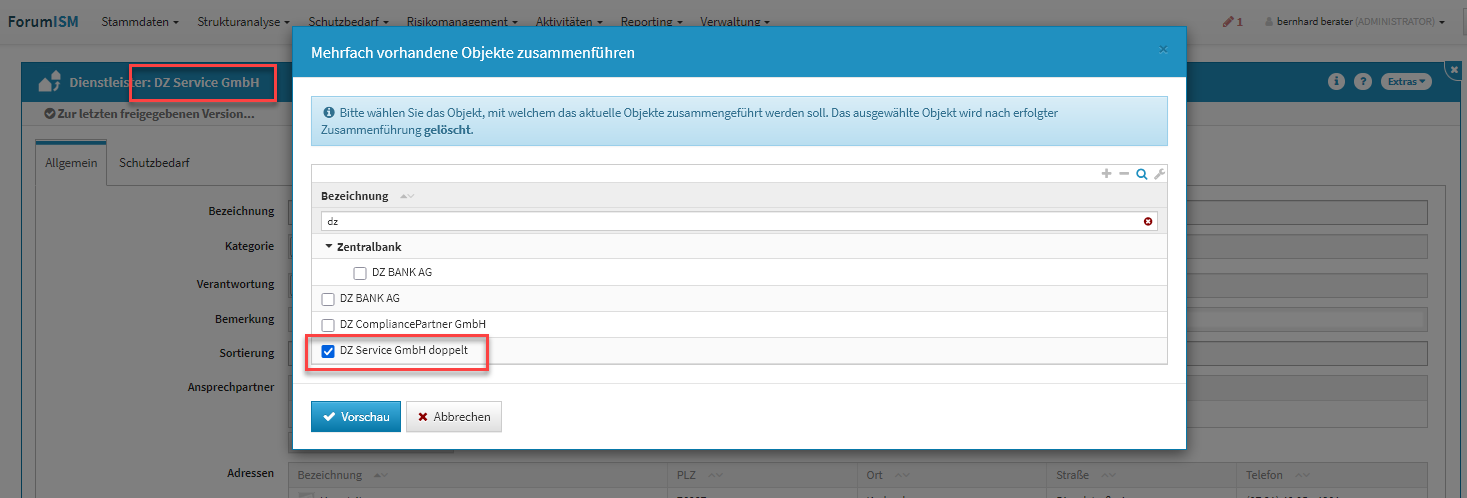This screenshot has width=1467, height=498.
Task: Switch to the Schutzbedarf tab
Action: tap(154, 162)
